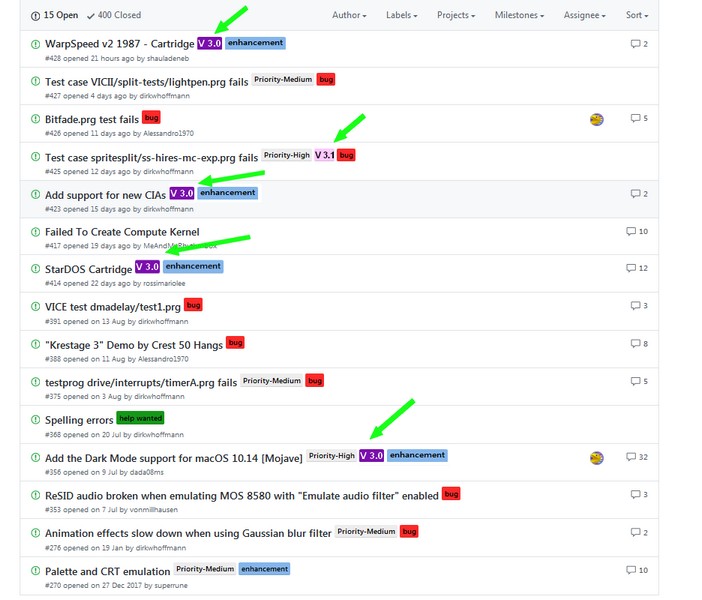702x600 pixels.
Task: Open issue Bitfade.prg test fails
Action: tap(92, 120)
